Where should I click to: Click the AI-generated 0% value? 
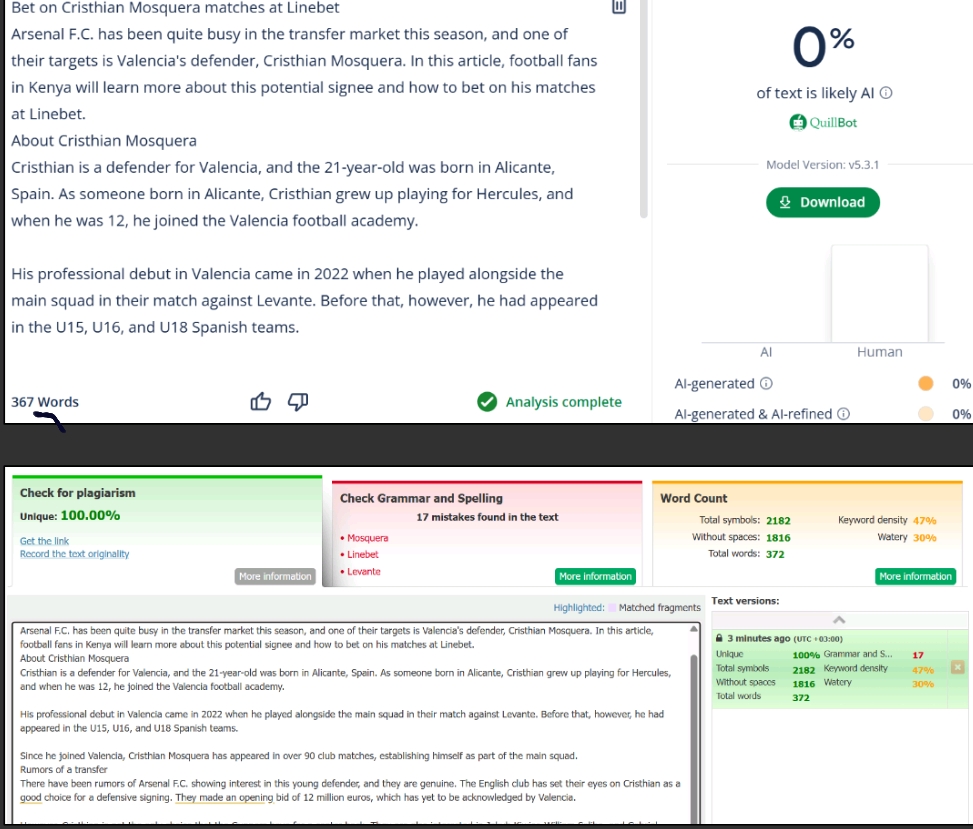(961, 383)
